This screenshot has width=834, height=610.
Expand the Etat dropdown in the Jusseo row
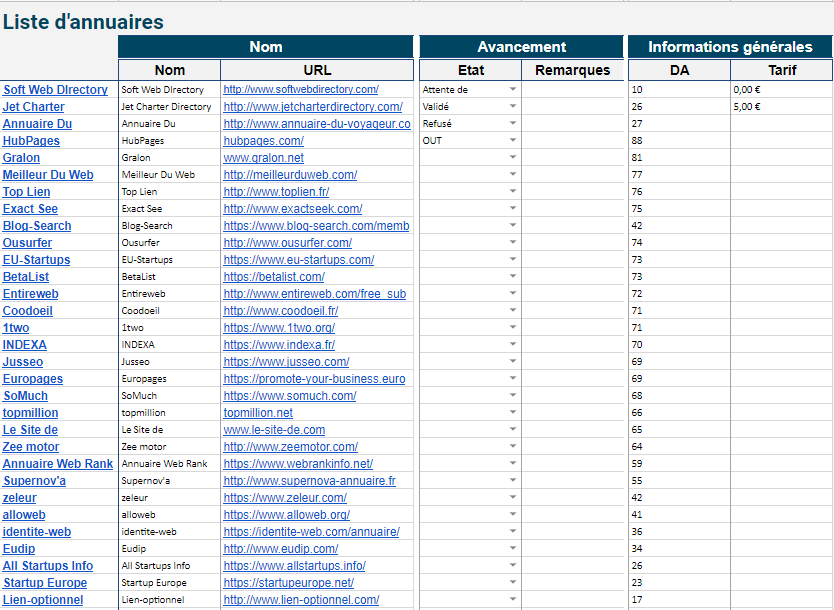pyautogui.click(x=513, y=362)
